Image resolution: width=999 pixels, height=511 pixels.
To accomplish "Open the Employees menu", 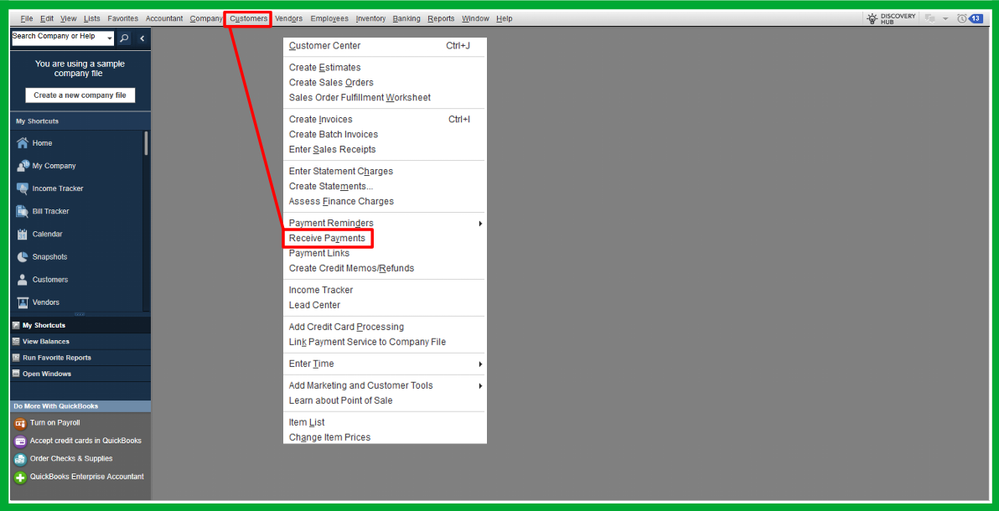I will coord(329,18).
